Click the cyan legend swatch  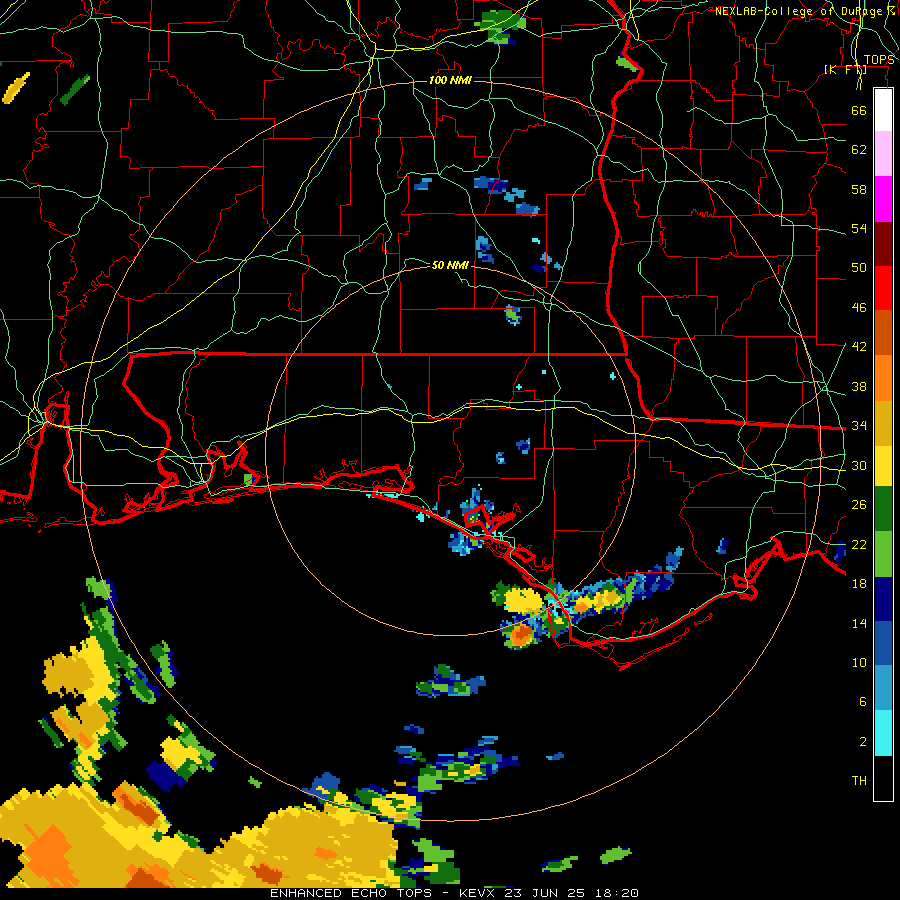click(883, 733)
